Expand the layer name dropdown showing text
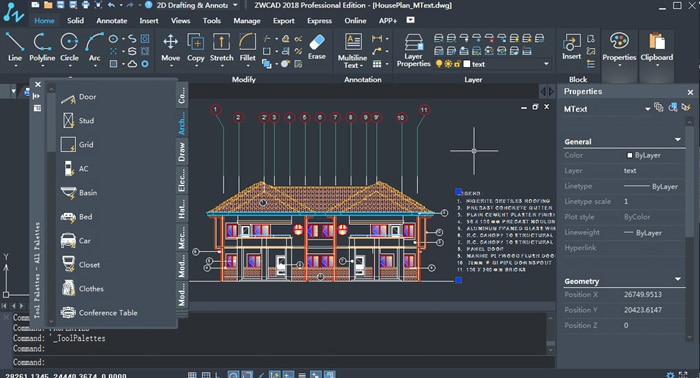This screenshot has height=378, width=700. point(546,64)
